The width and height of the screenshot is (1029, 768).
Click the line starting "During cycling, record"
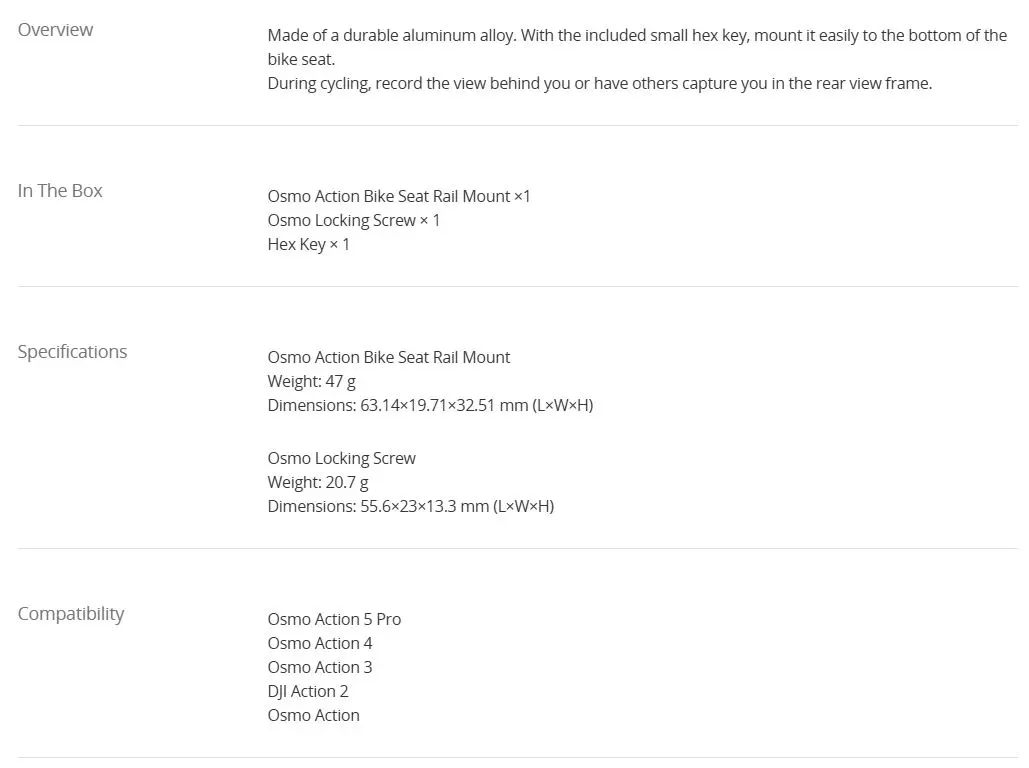[x=599, y=84]
